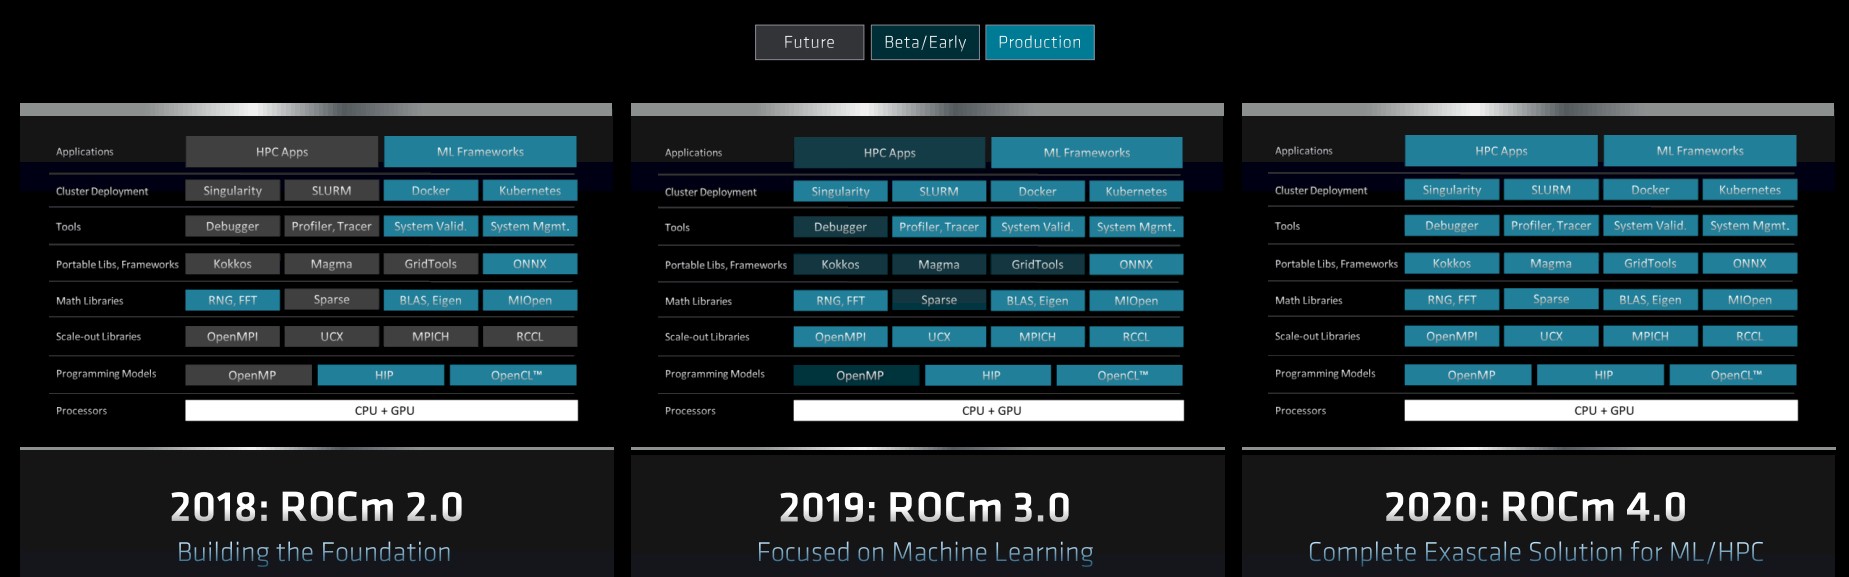This screenshot has height=577, width=1849.
Task: Select Sparse in the ROCm 3.0 panel
Action: point(939,300)
